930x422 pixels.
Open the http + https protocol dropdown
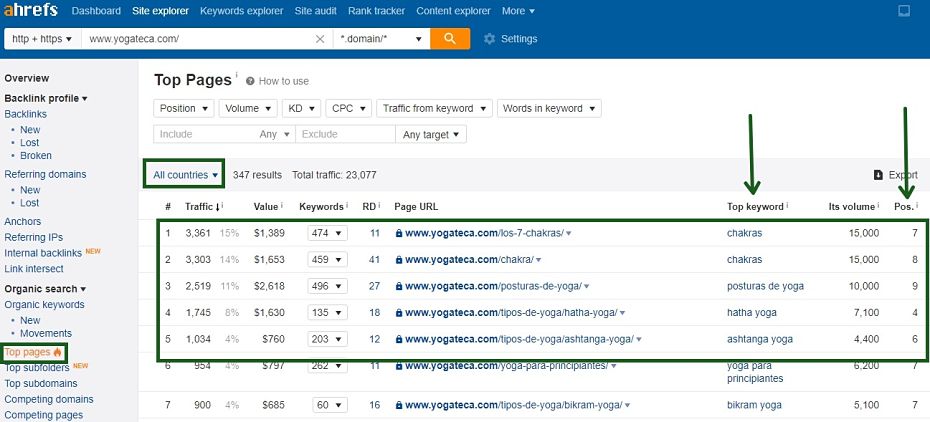tap(42, 39)
